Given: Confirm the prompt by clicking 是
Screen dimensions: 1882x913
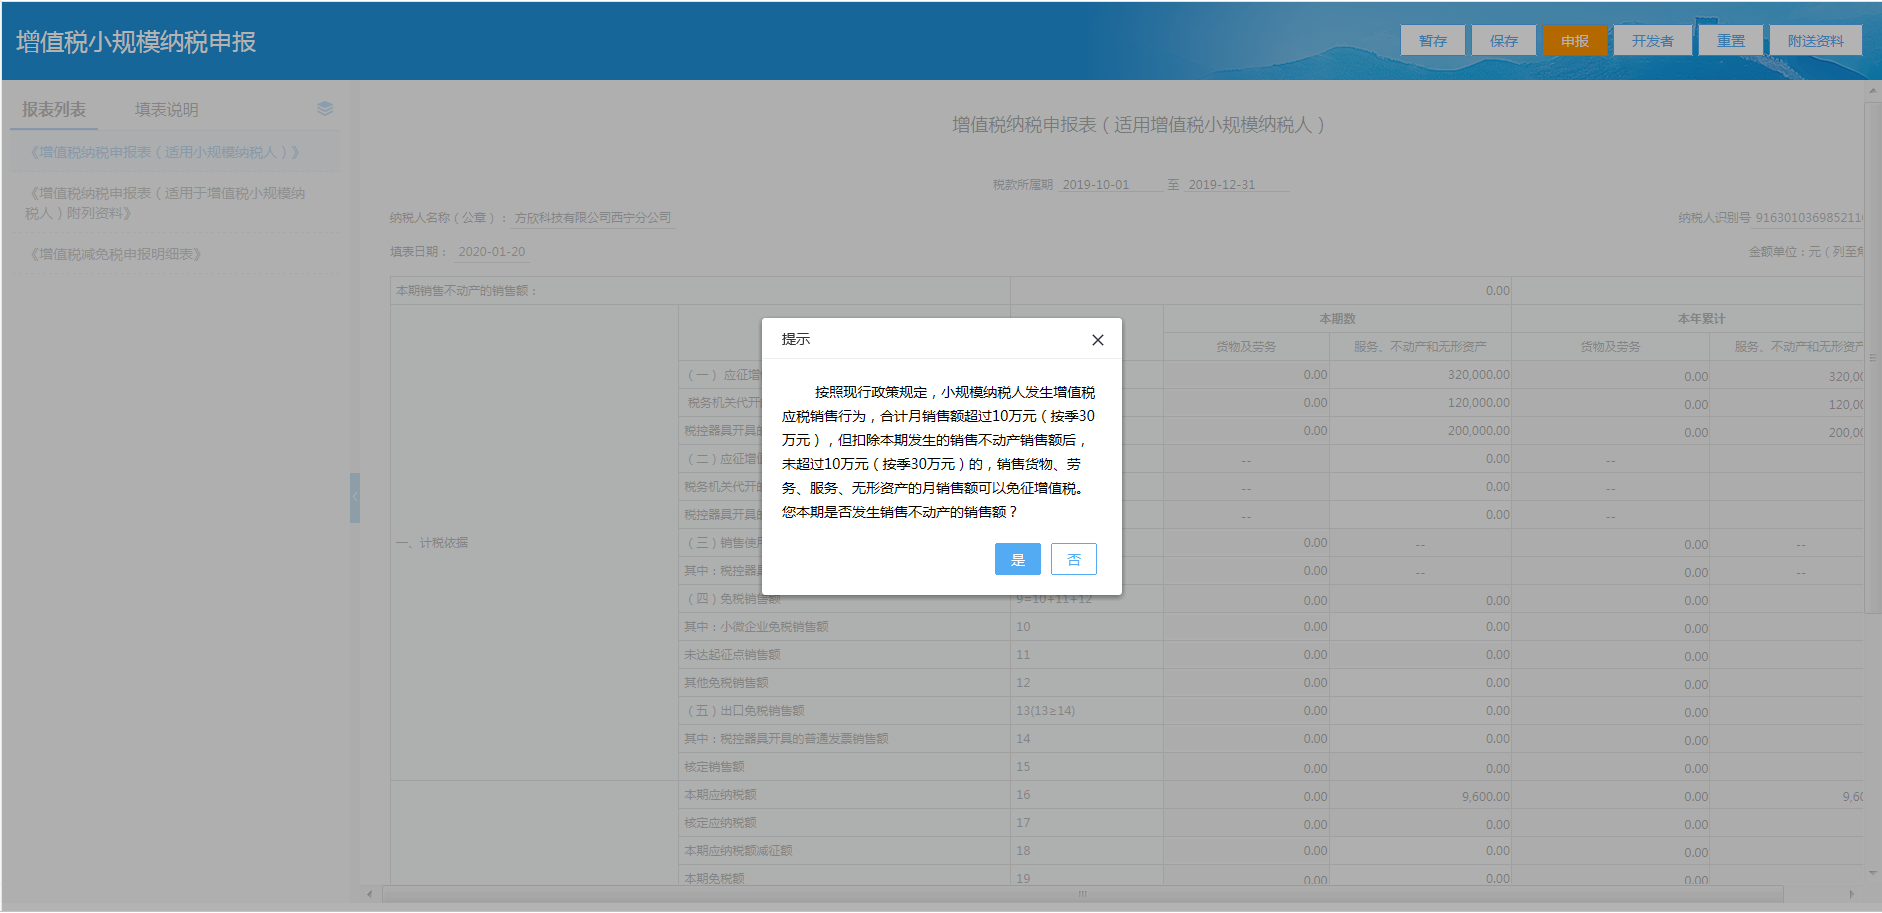Looking at the screenshot, I should pyautogui.click(x=1017, y=559).
